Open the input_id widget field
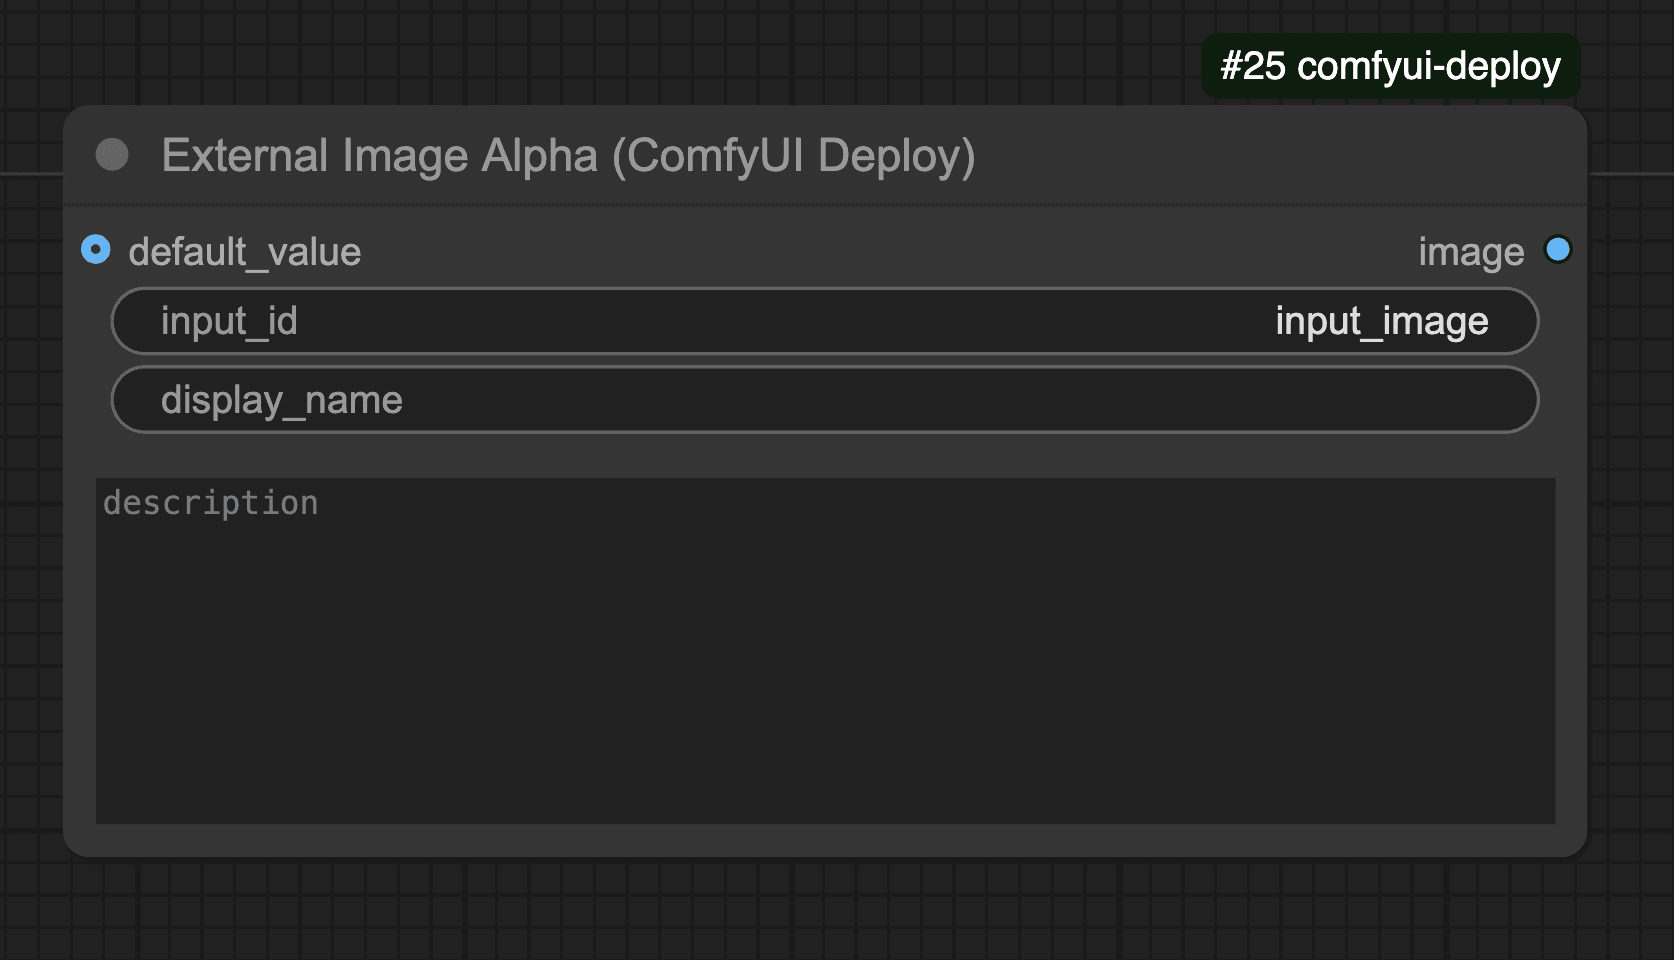 pos(825,320)
